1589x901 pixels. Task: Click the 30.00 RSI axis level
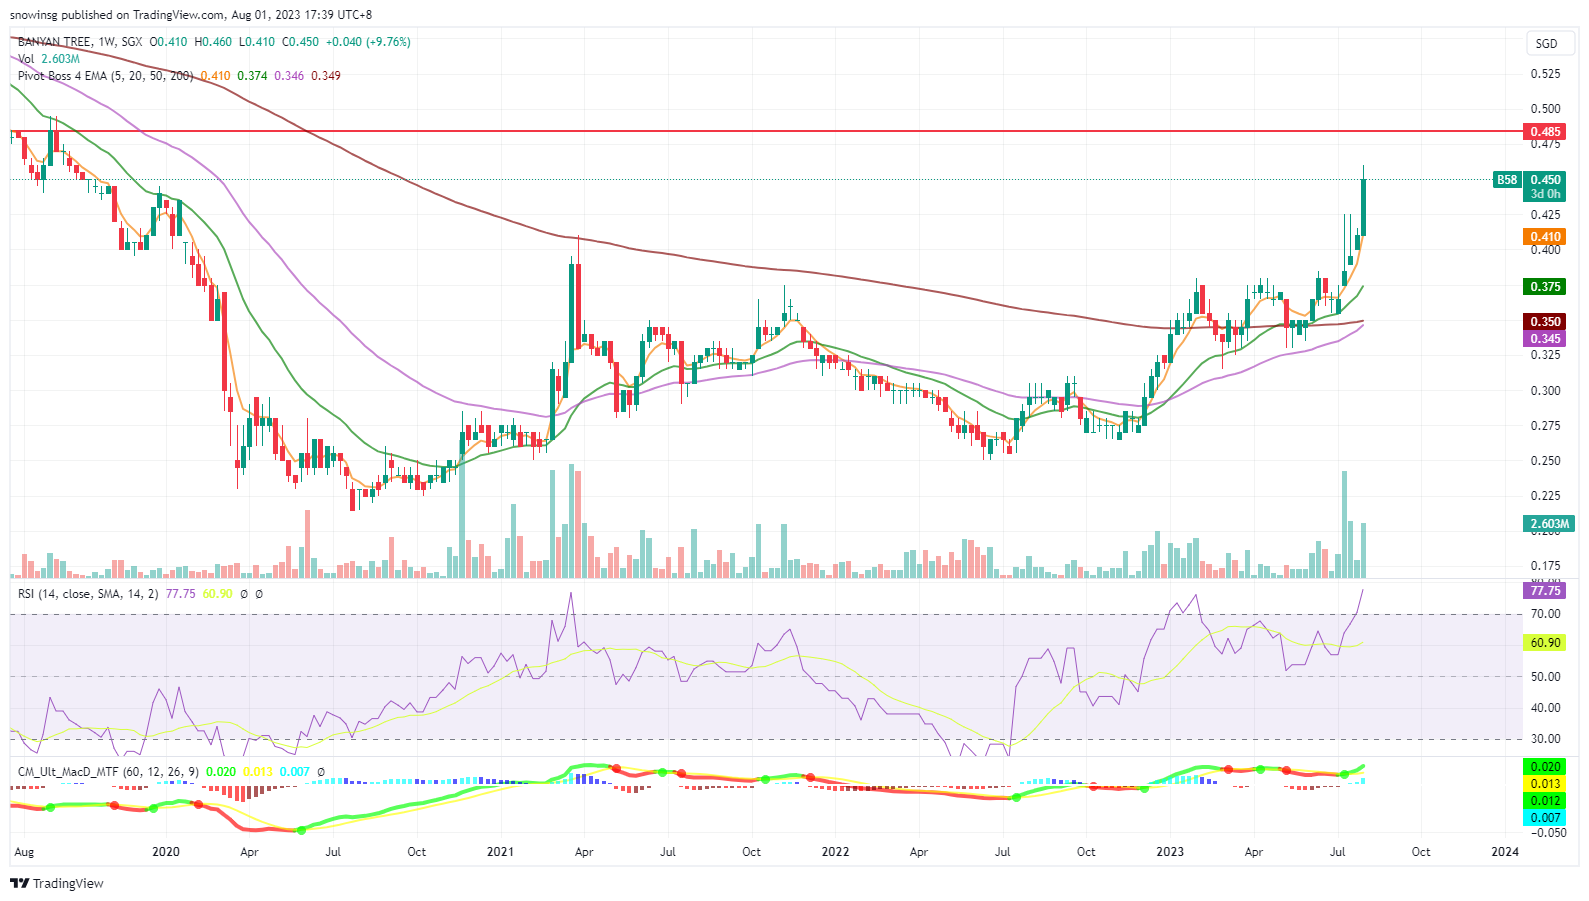[1545, 739]
